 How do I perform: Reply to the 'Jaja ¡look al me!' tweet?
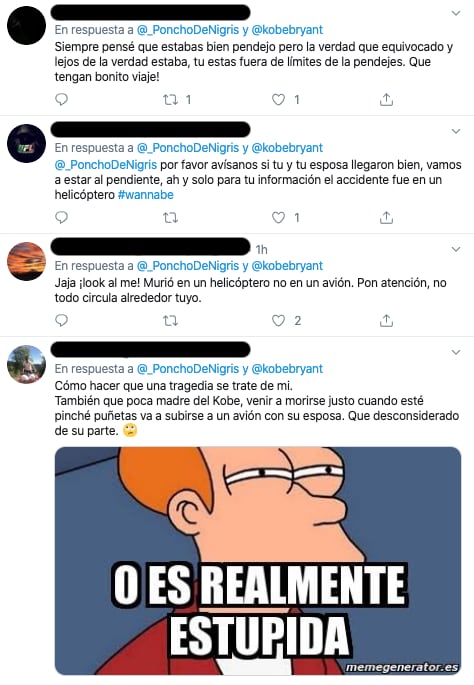62,321
